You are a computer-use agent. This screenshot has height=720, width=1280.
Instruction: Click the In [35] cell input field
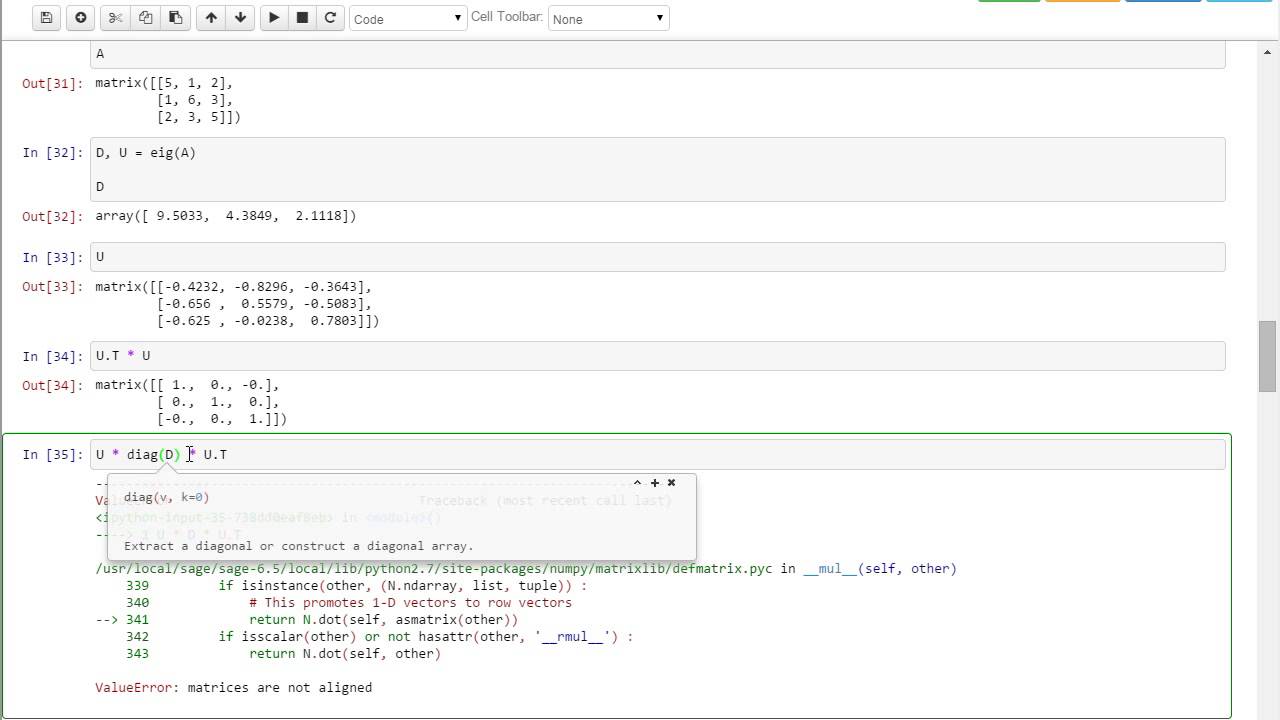tap(657, 454)
